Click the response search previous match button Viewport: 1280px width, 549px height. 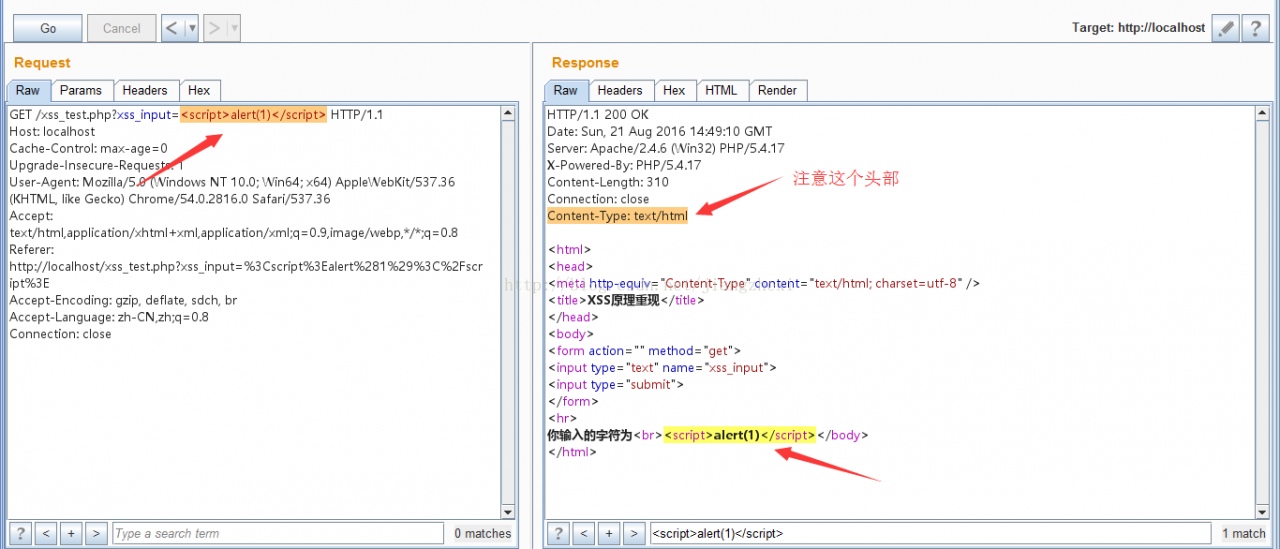[x=584, y=533]
